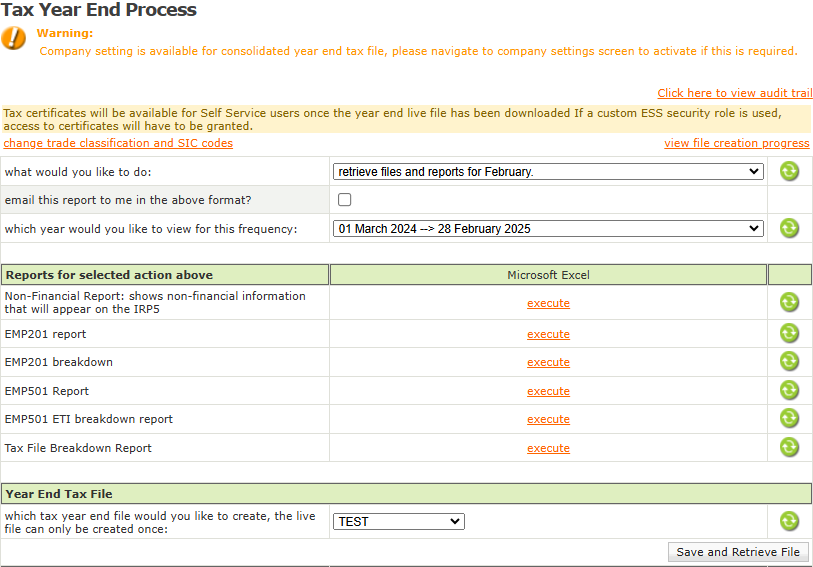Click green icon for Tax File Breakdown Report
813x567 pixels.
pos(789,447)
